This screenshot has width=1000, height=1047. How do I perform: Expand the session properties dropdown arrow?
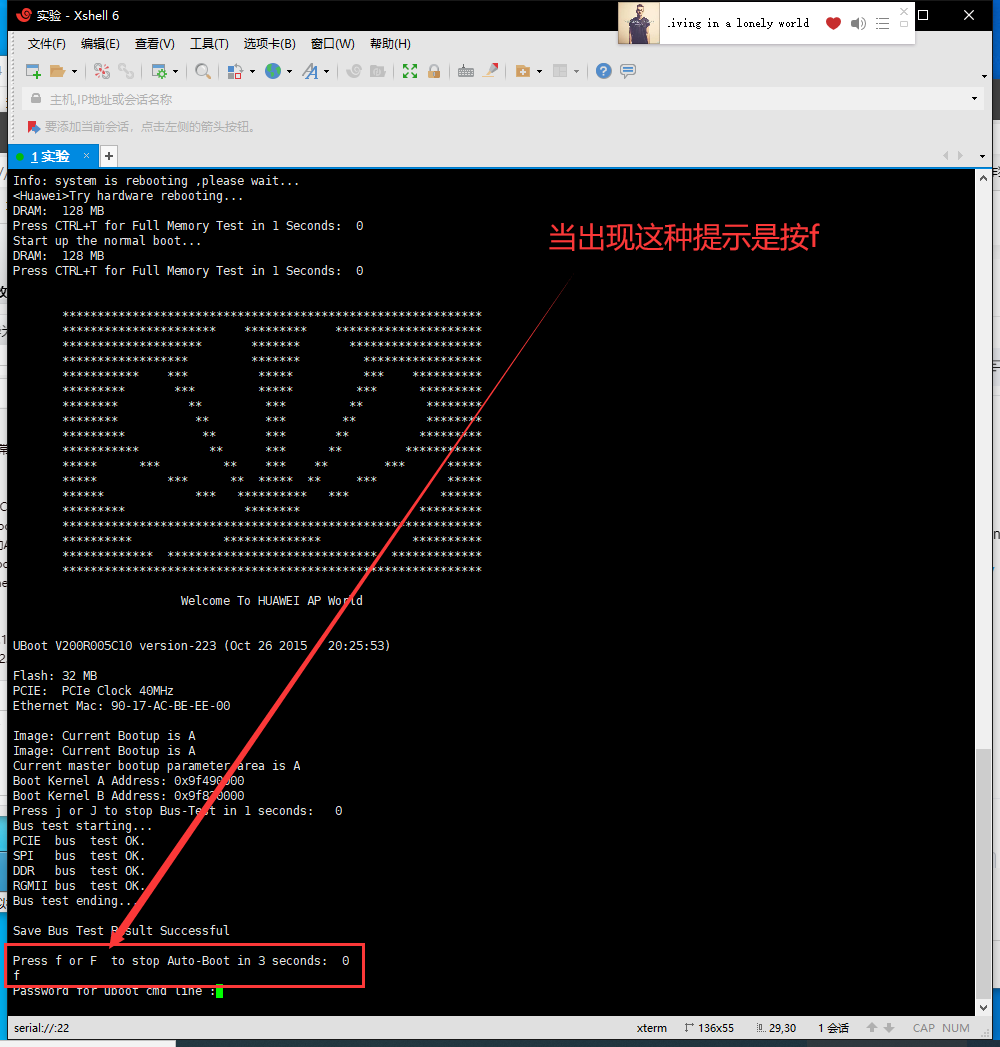click(176, 71)
